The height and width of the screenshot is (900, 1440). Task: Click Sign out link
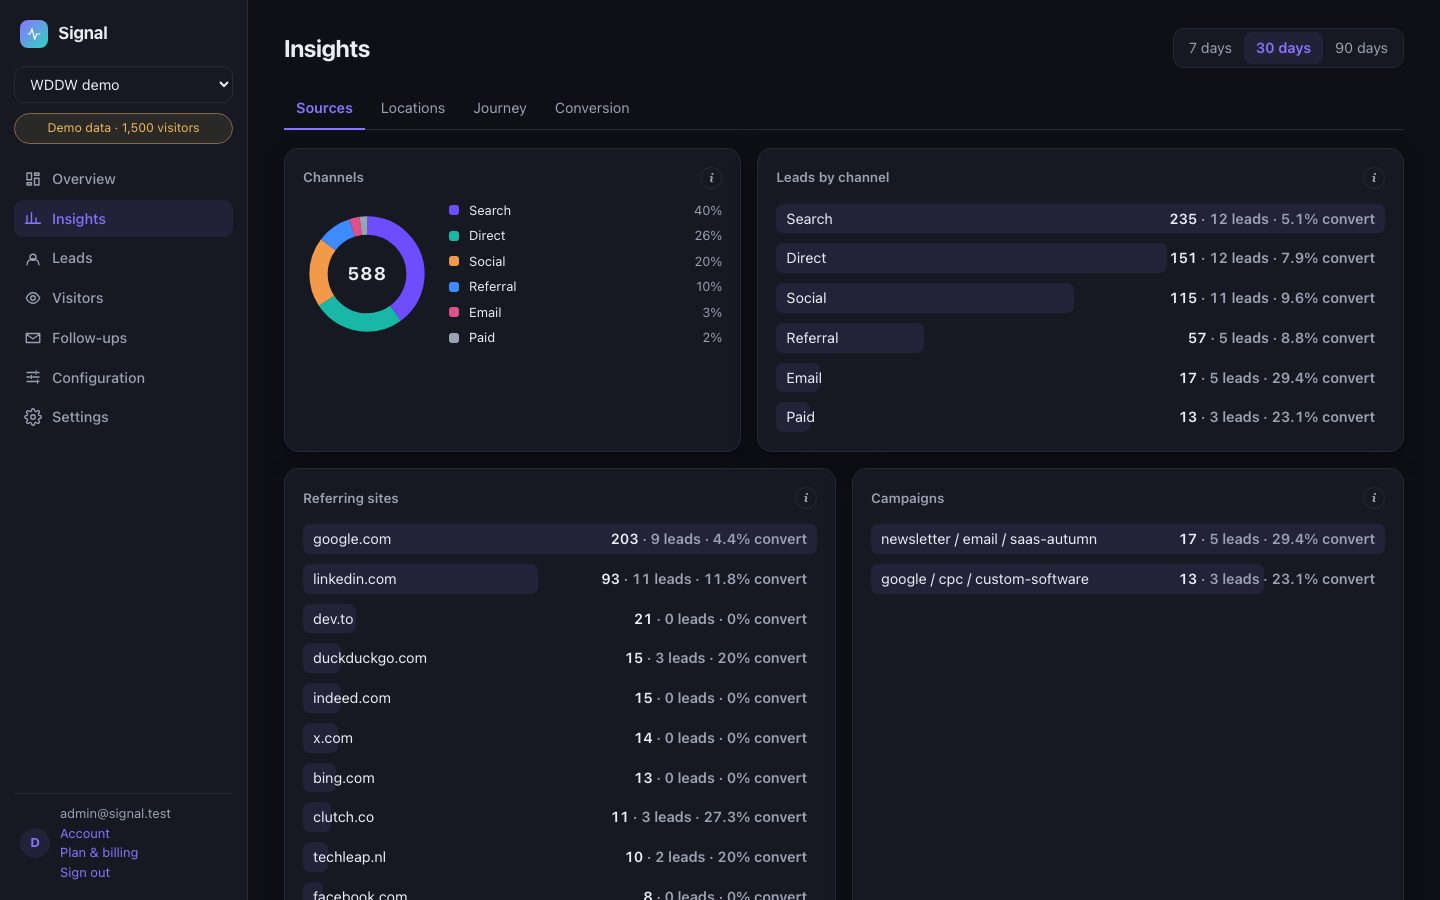pos(85,873)
